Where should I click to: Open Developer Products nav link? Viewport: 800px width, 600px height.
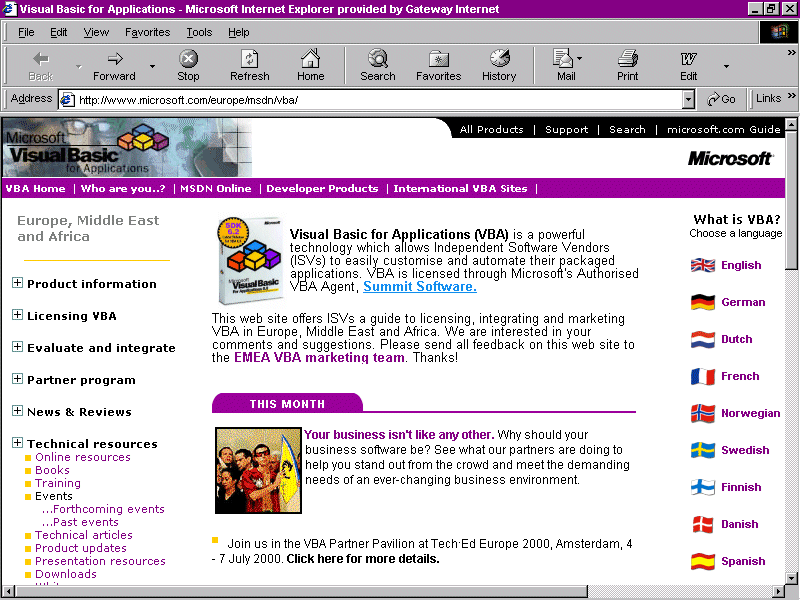click(x=322, y=188)
